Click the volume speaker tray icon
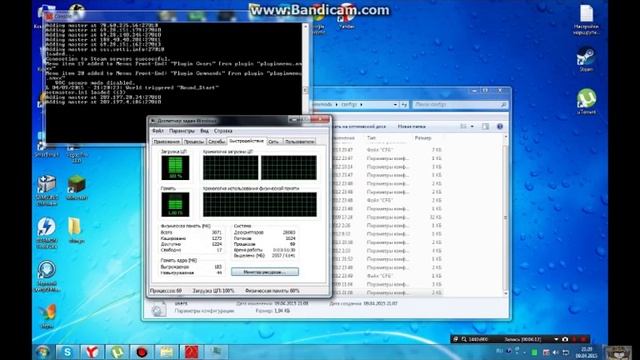Image resolution: width=640 pixels, height=360 pixels. [x=556, y=352]
